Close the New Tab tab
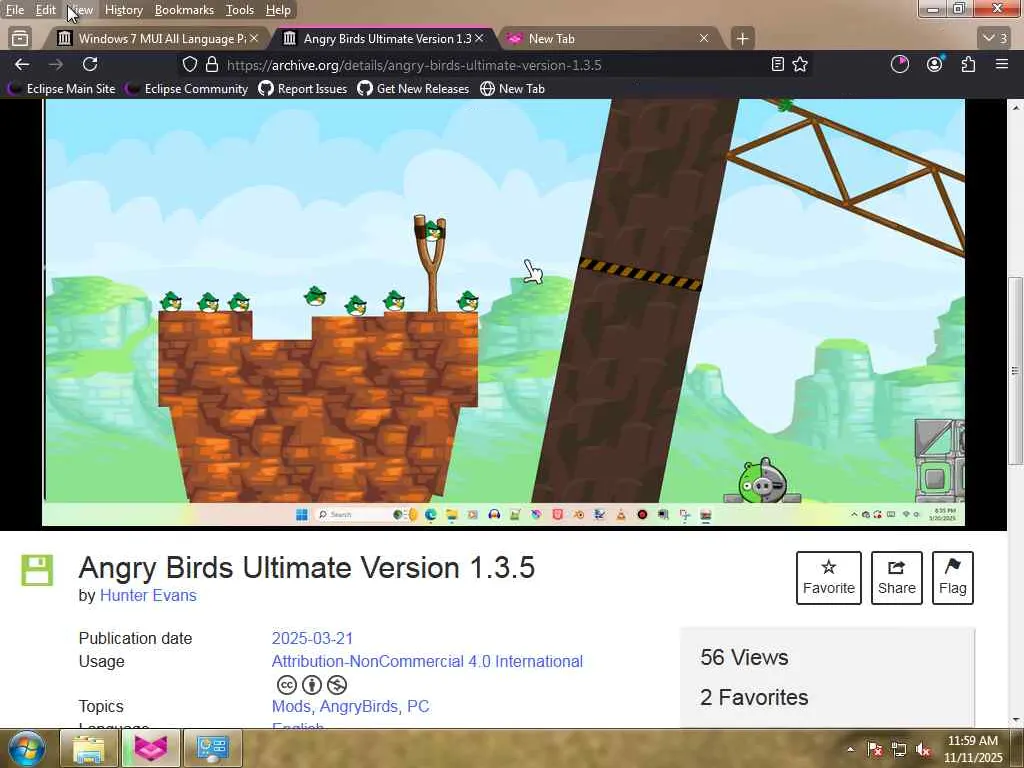The width and height of the screenshot is (1024, 768). click(704, 39)
